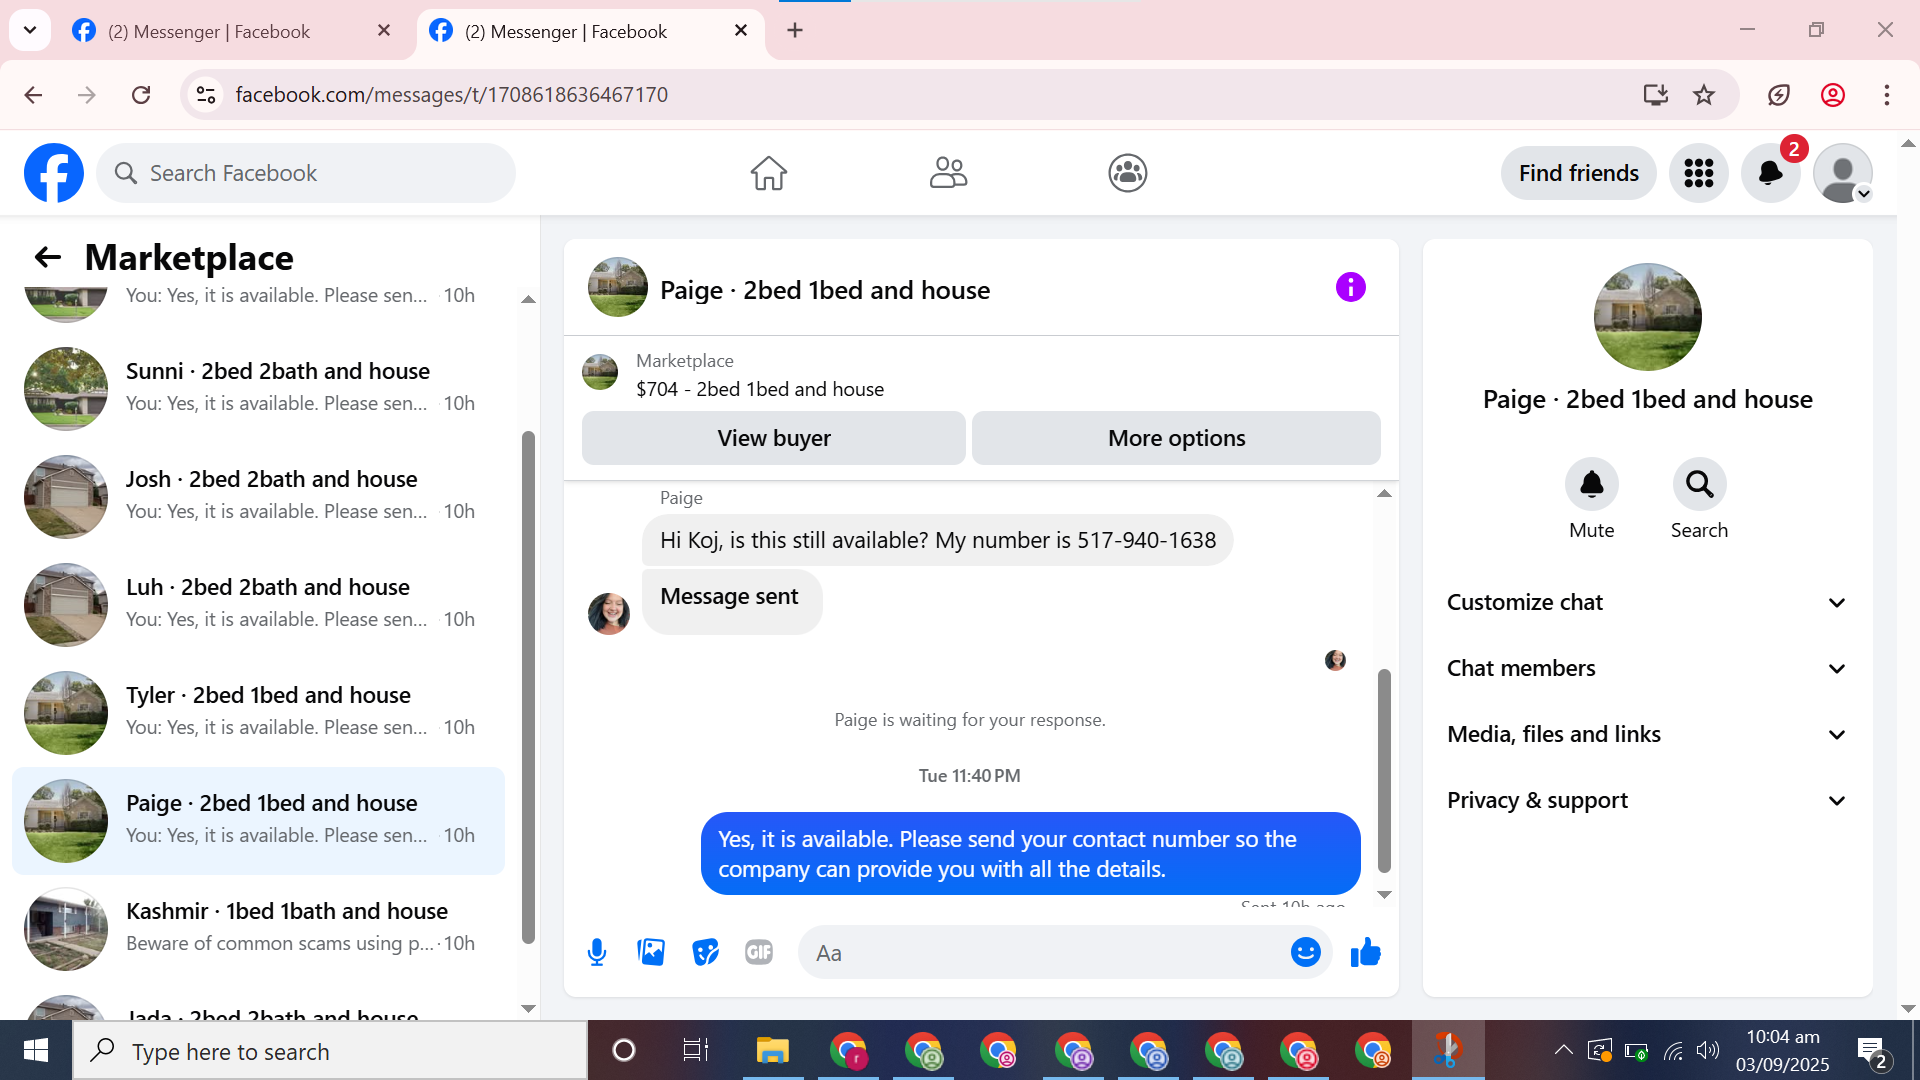The height and width of the screenshot is (1080, 1920).
Task: Show hidden system tray icons
Action: 1563,1050
